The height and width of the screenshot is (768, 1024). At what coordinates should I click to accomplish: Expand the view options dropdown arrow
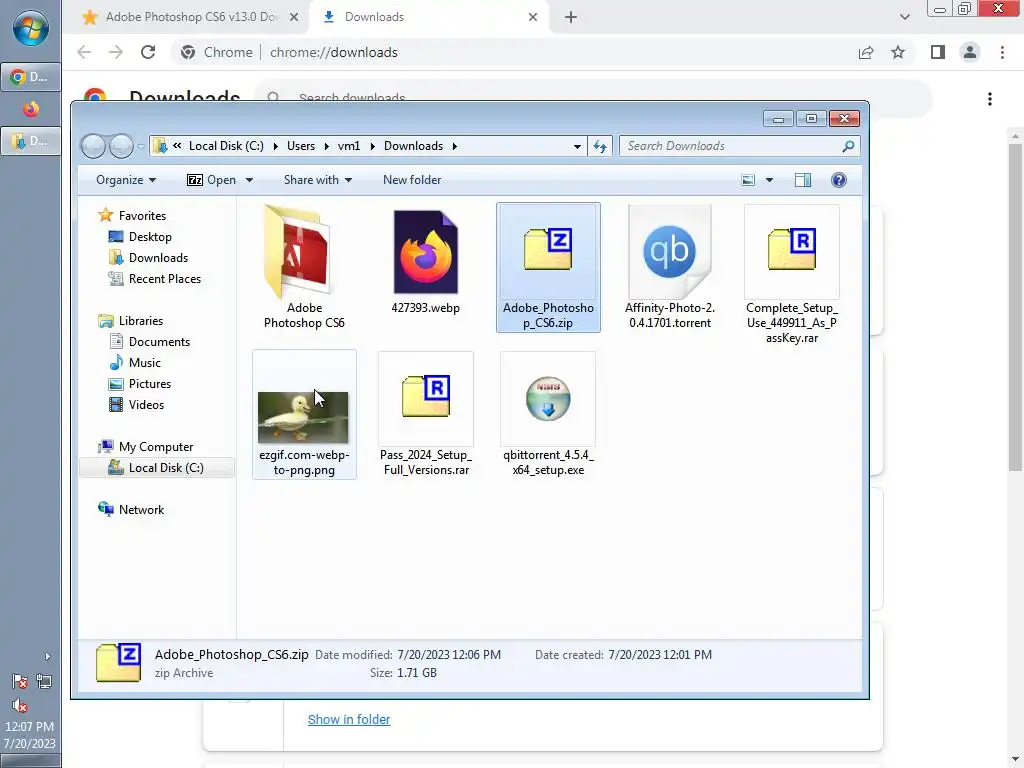point(769,180)
